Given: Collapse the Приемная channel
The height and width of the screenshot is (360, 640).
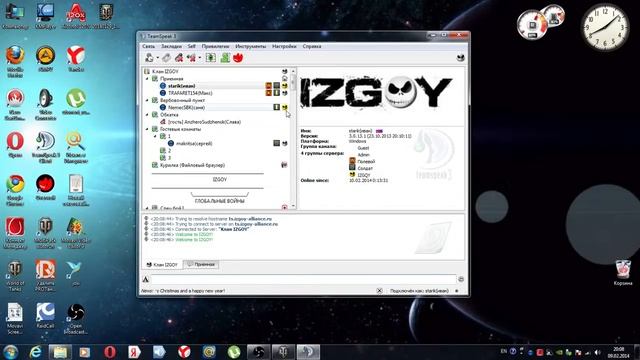Looking at the screenshot, I should click(x=147, y=79).
